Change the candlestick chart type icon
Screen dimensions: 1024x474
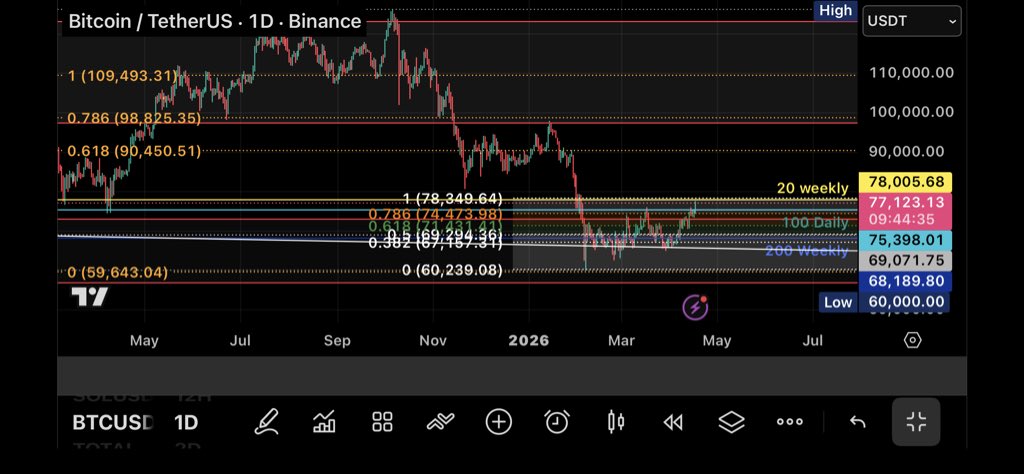(615, 422)
